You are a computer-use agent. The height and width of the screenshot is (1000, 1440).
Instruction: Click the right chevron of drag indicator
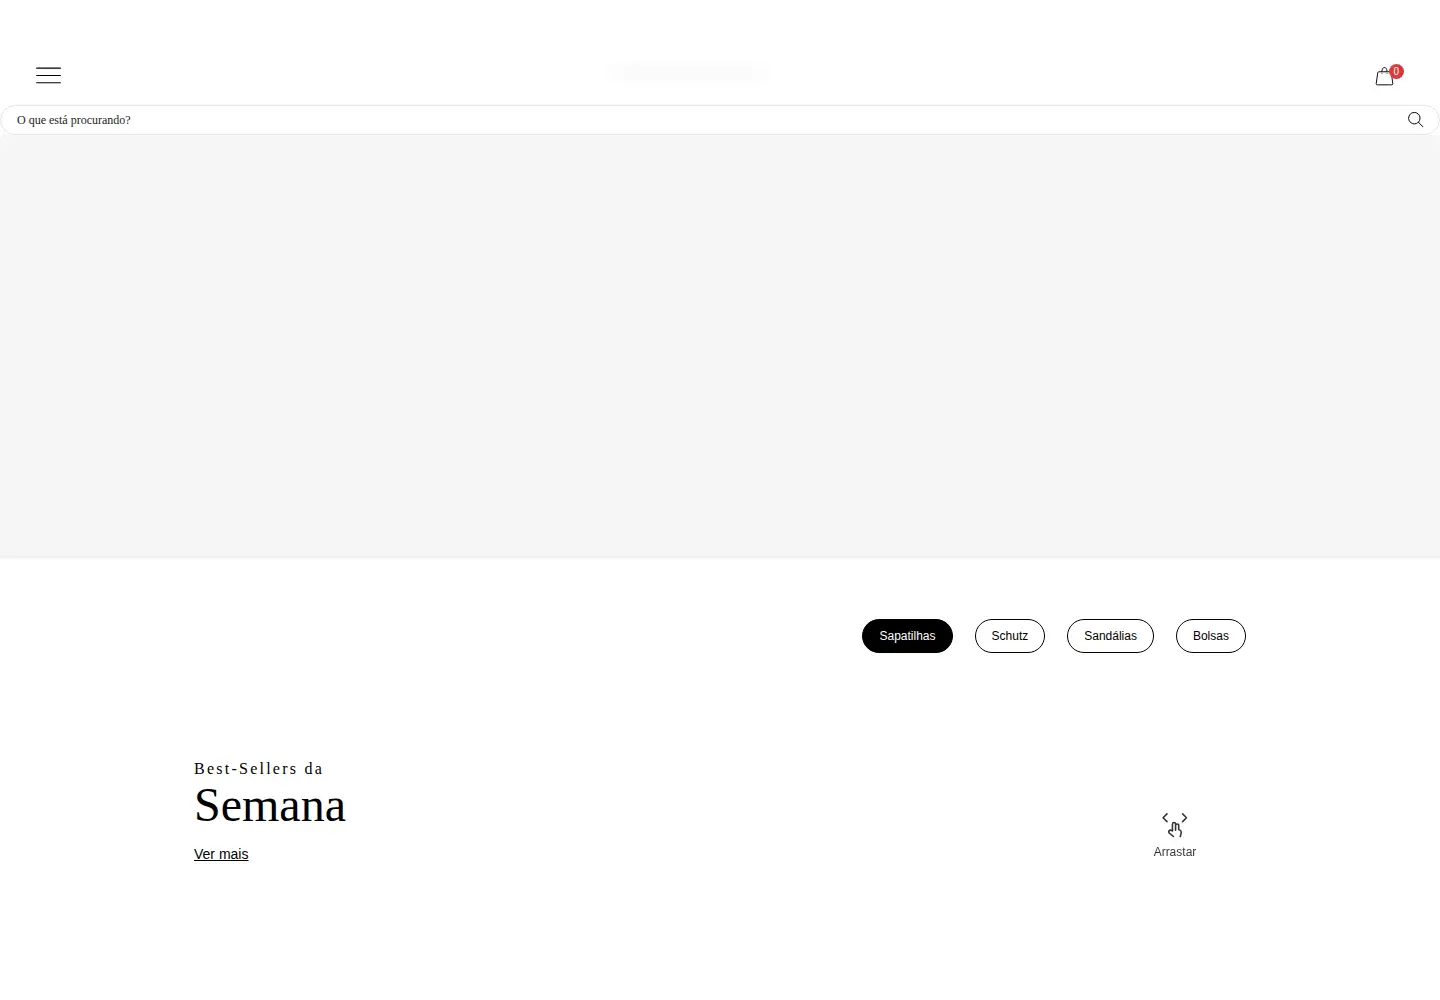[1184, 818]
